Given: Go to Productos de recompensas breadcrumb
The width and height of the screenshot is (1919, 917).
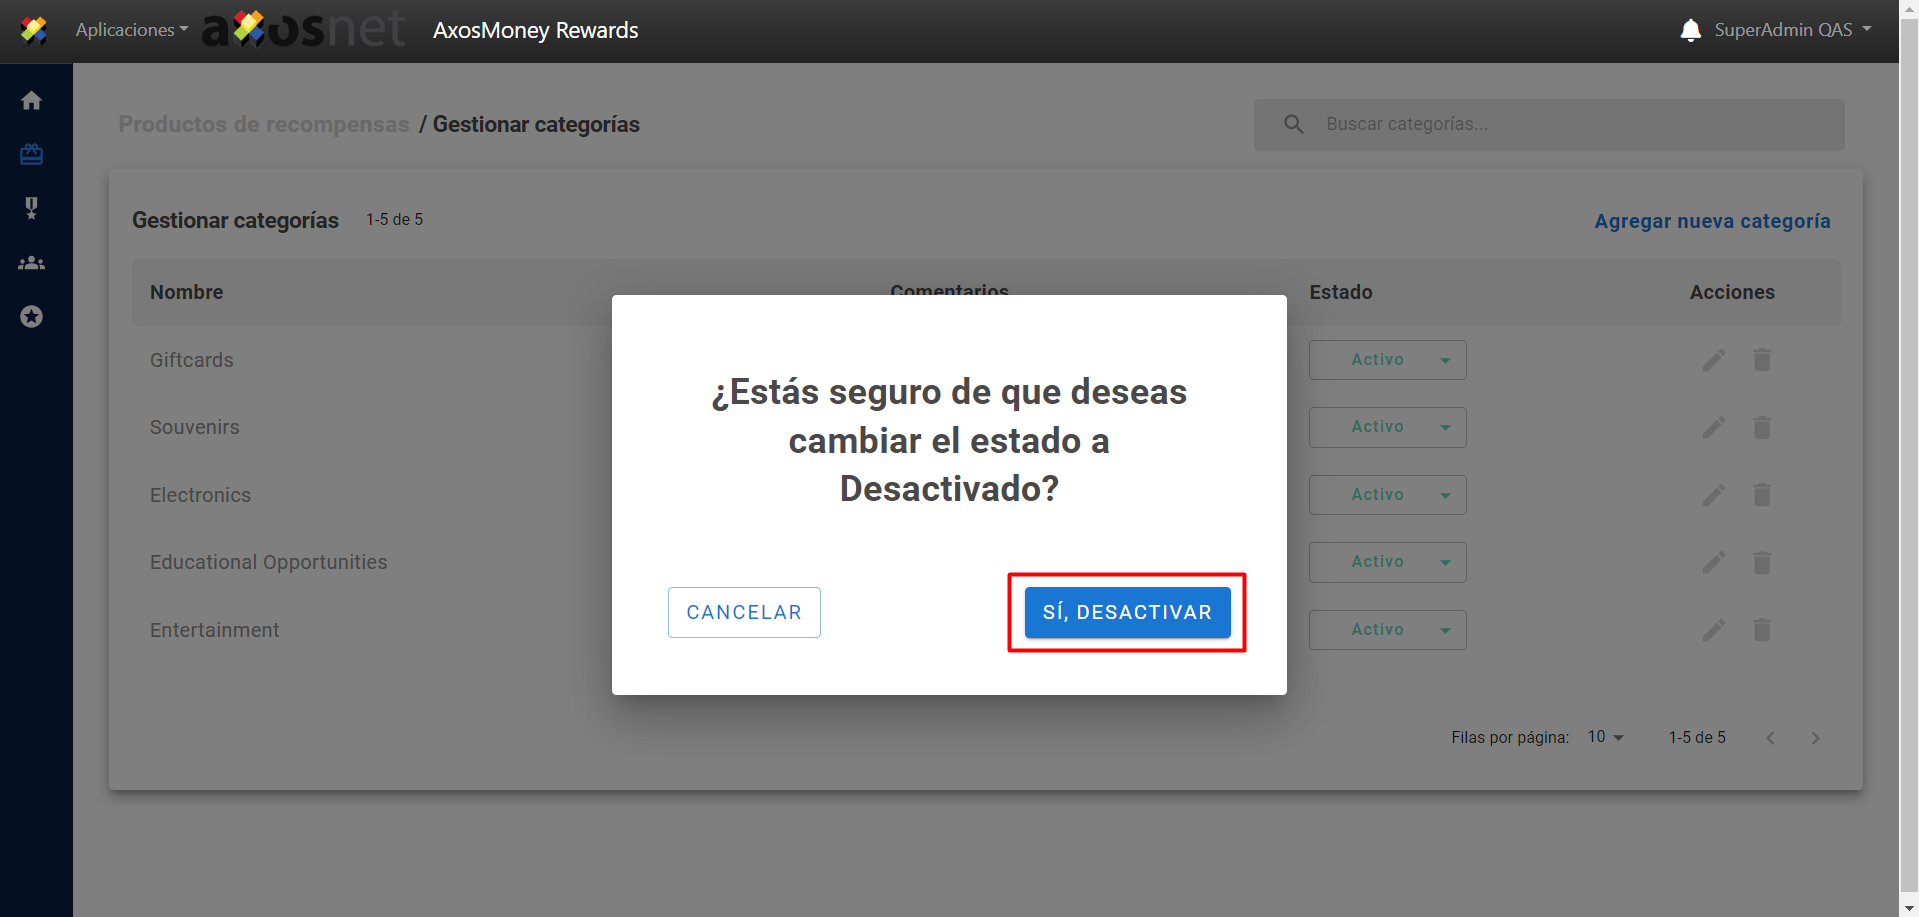Looking at the screenshot, I should [x=264, y=124].
